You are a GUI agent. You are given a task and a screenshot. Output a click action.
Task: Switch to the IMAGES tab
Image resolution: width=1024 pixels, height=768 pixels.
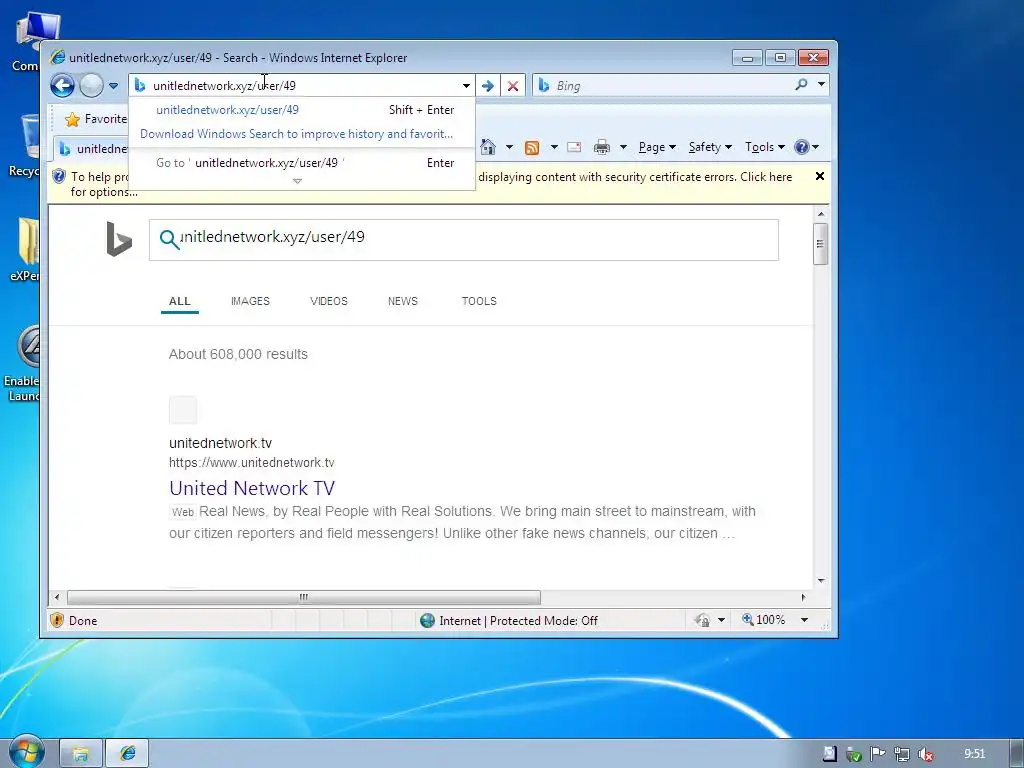coord(250,301)
